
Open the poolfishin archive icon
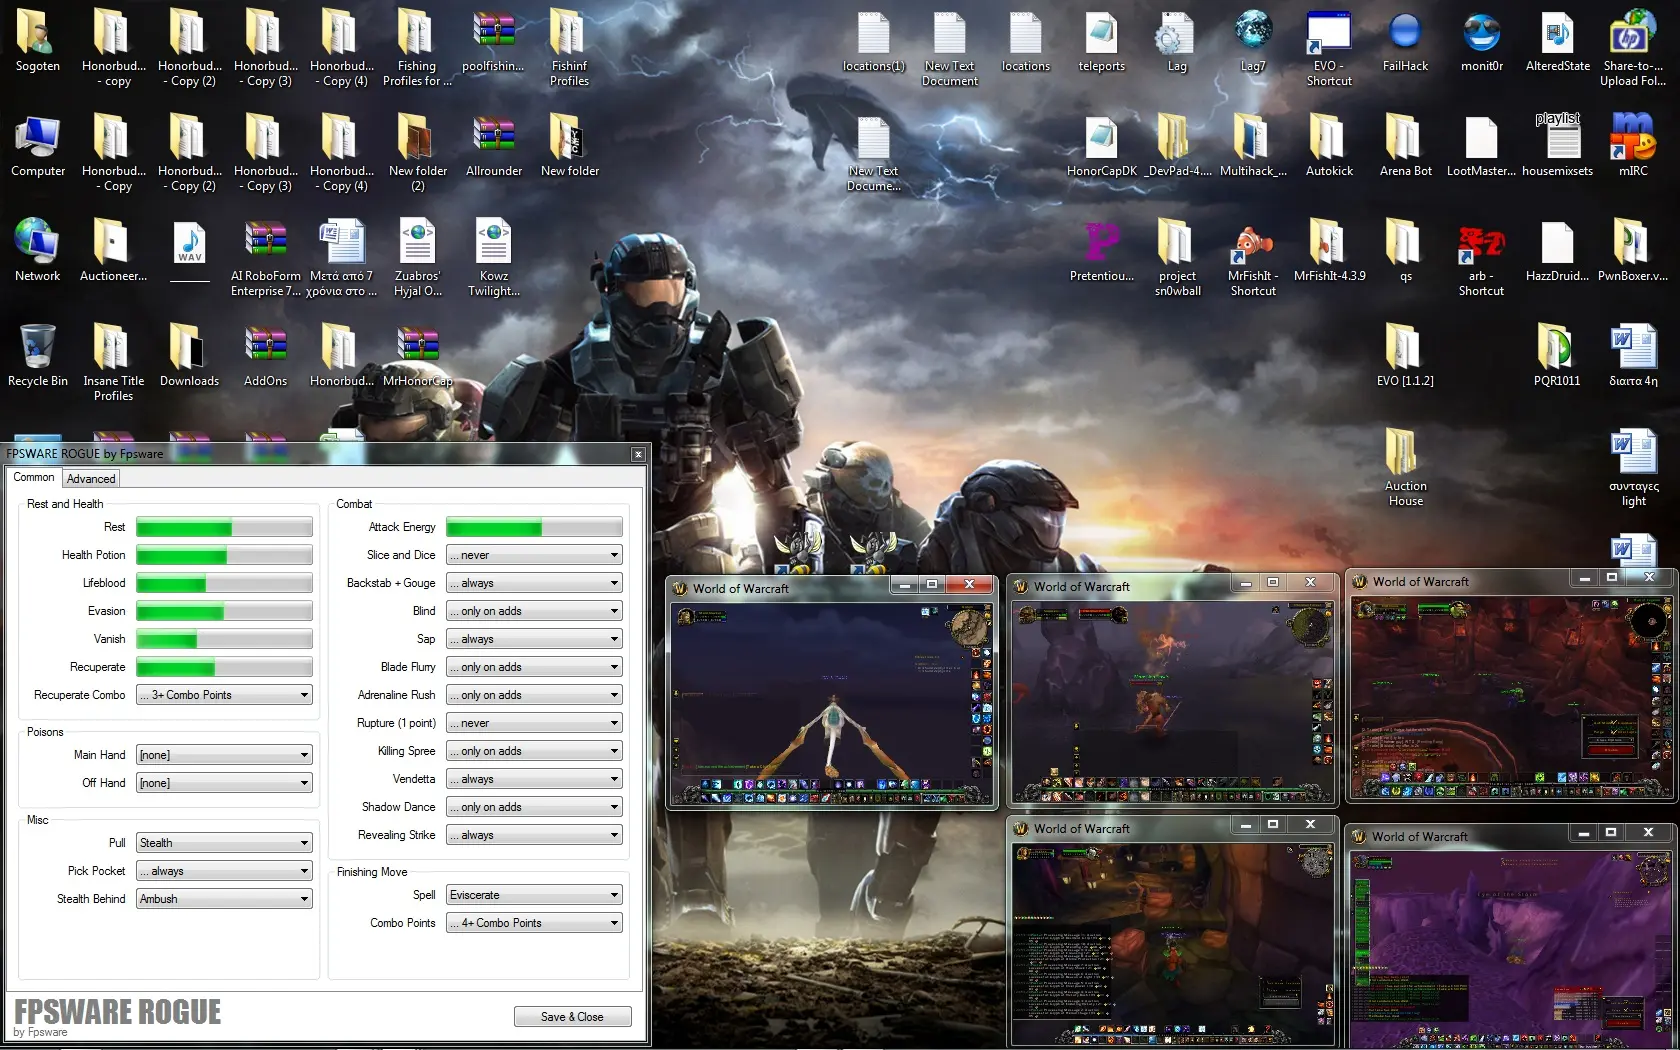[x=493, y=42]
